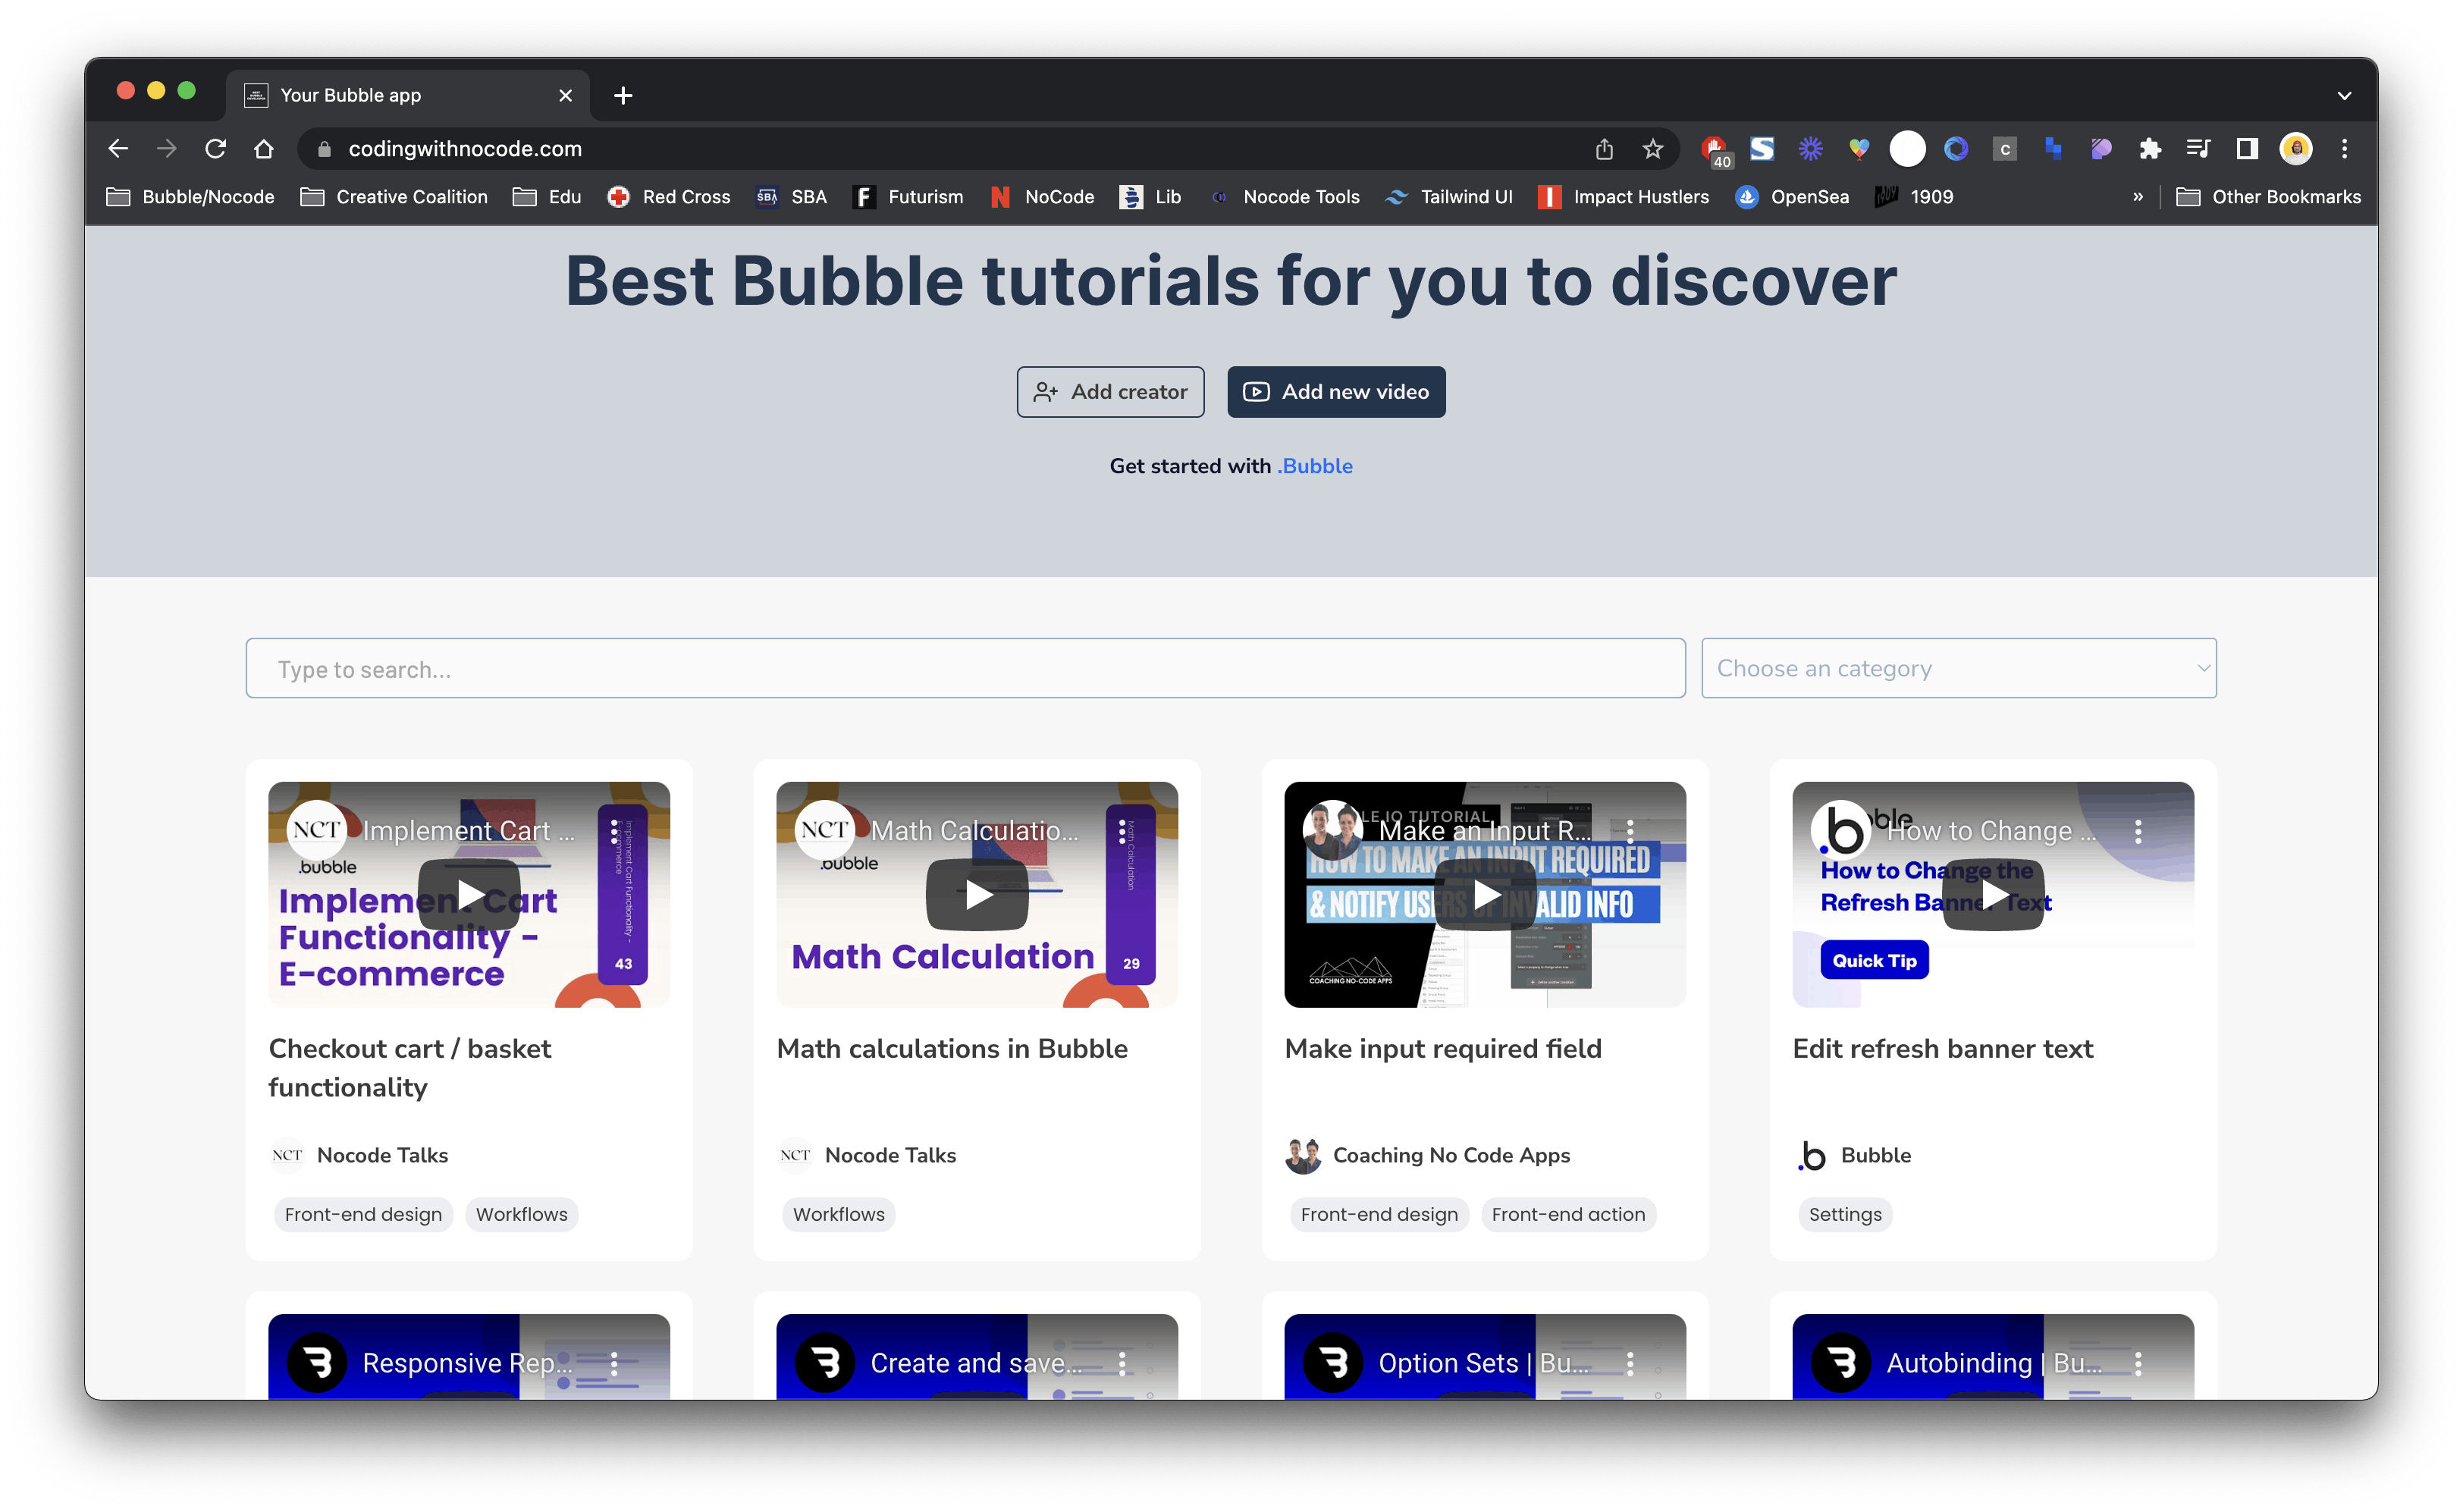Screen dimensions: 2463x1512
Task: Click the browser forward arrow
Action: click(x=166, y=149)
